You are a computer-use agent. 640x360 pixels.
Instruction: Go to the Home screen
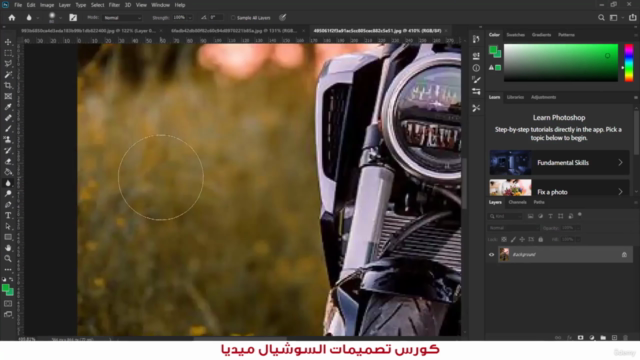coord(12,18)
